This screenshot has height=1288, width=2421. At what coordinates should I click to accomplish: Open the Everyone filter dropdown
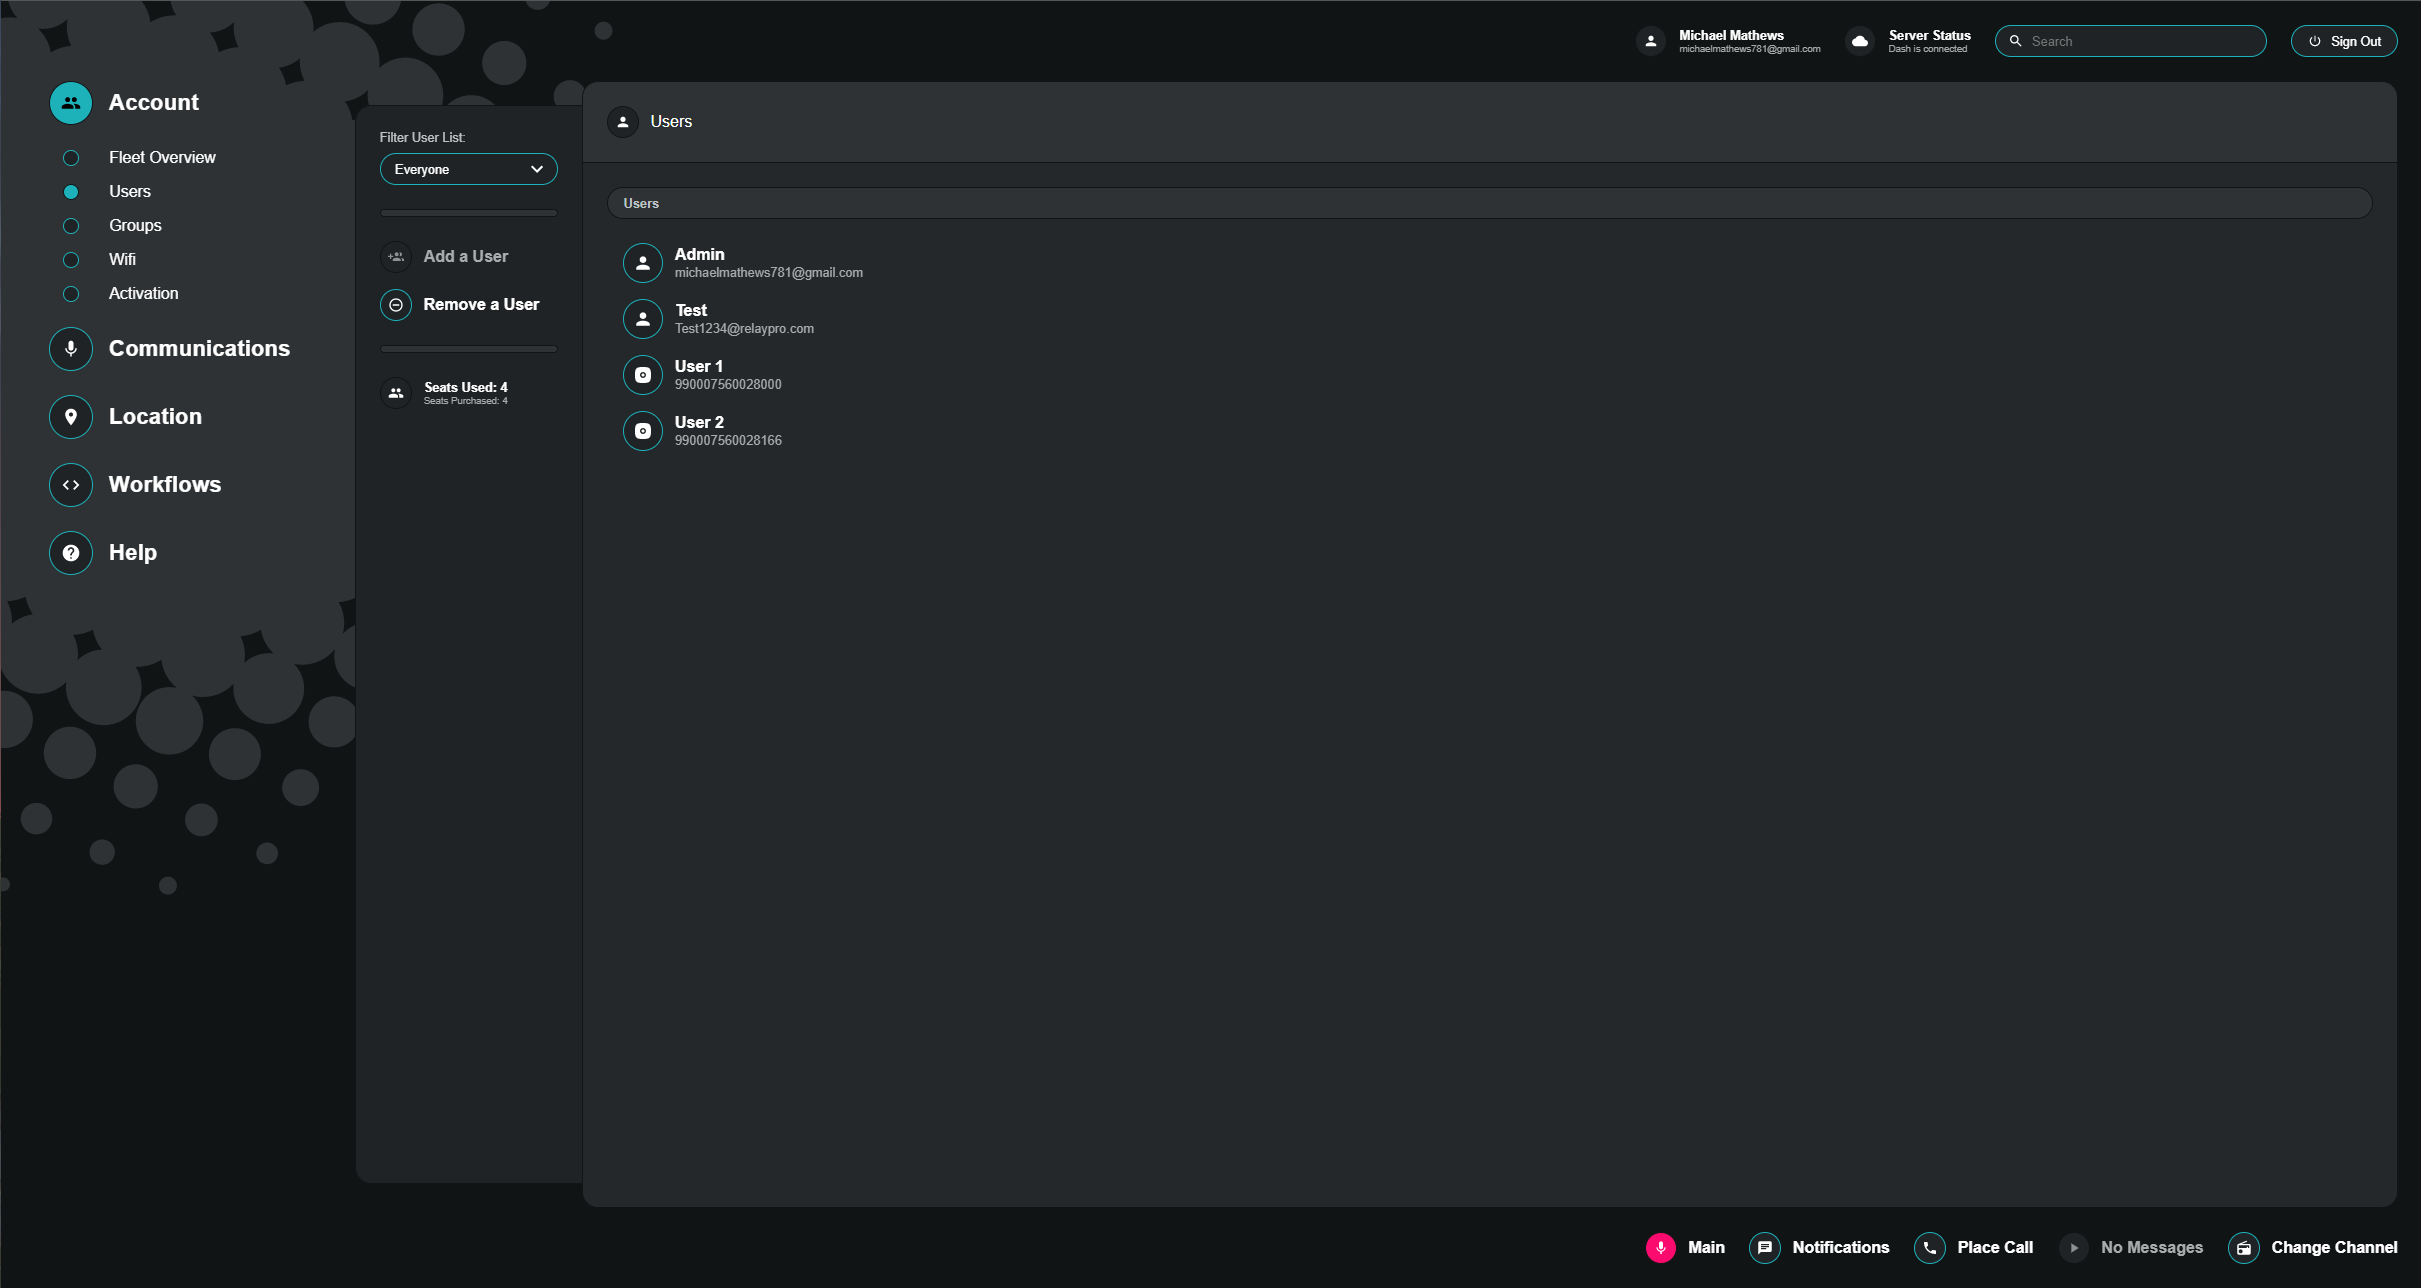click(468, 169)
